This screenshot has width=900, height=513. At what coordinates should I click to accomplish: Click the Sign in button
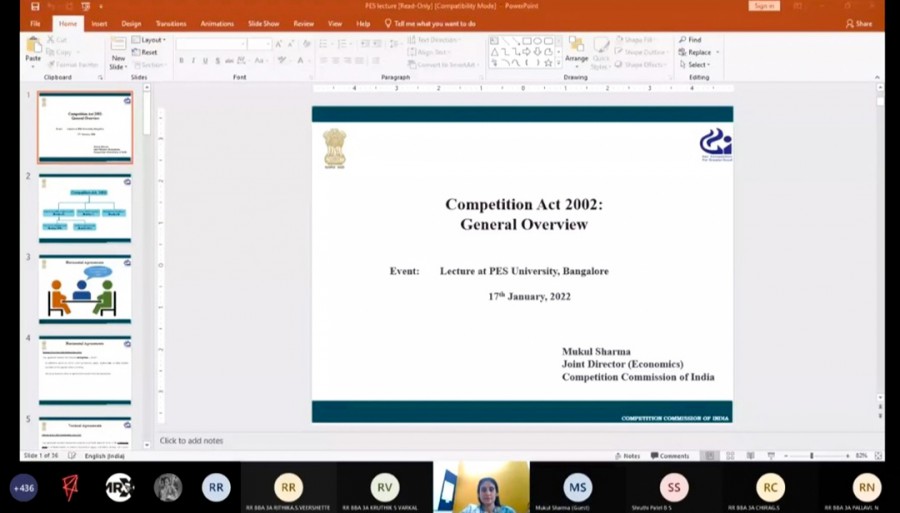(x=763, y=6)
